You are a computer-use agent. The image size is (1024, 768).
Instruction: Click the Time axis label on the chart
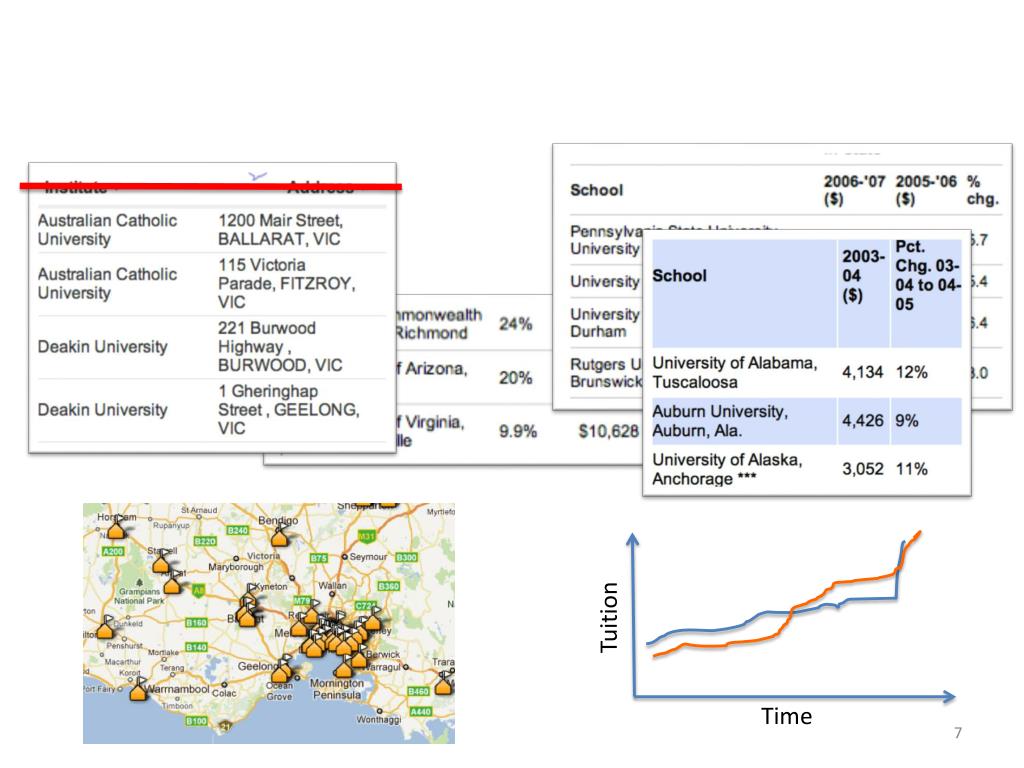[x=786, y=716]
